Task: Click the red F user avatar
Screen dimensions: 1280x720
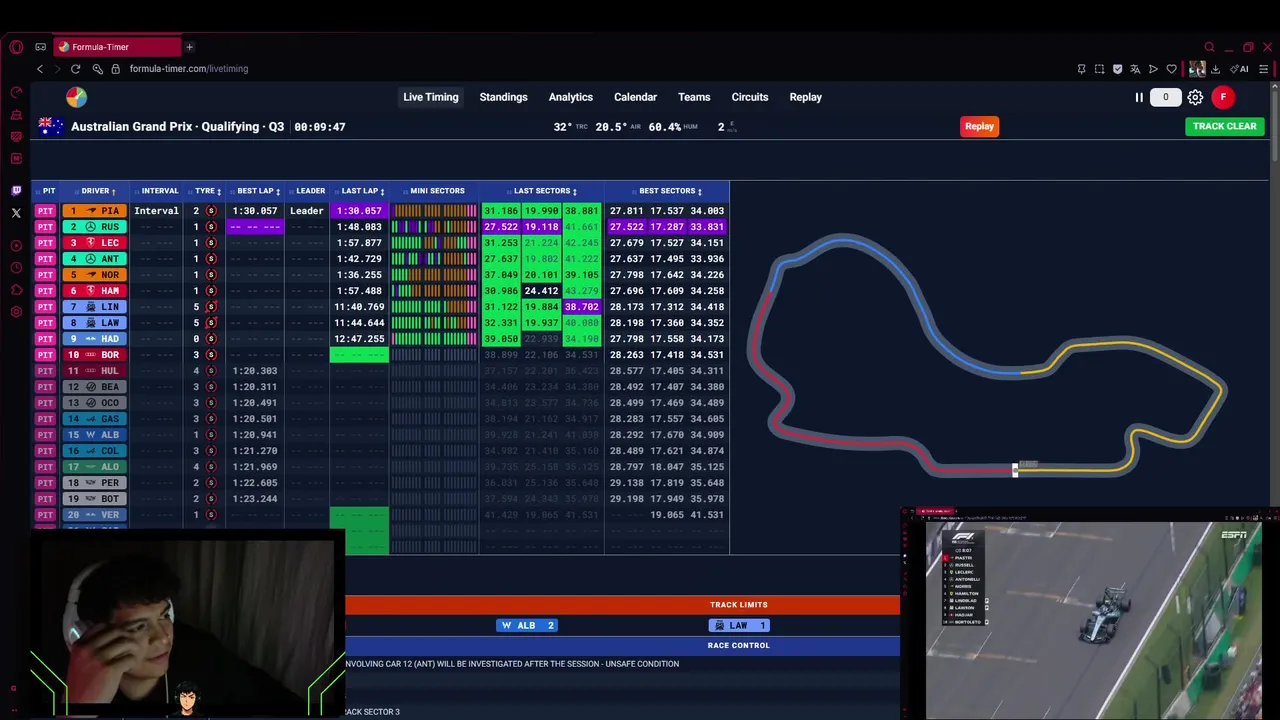Action: (x=1223, y=97)
